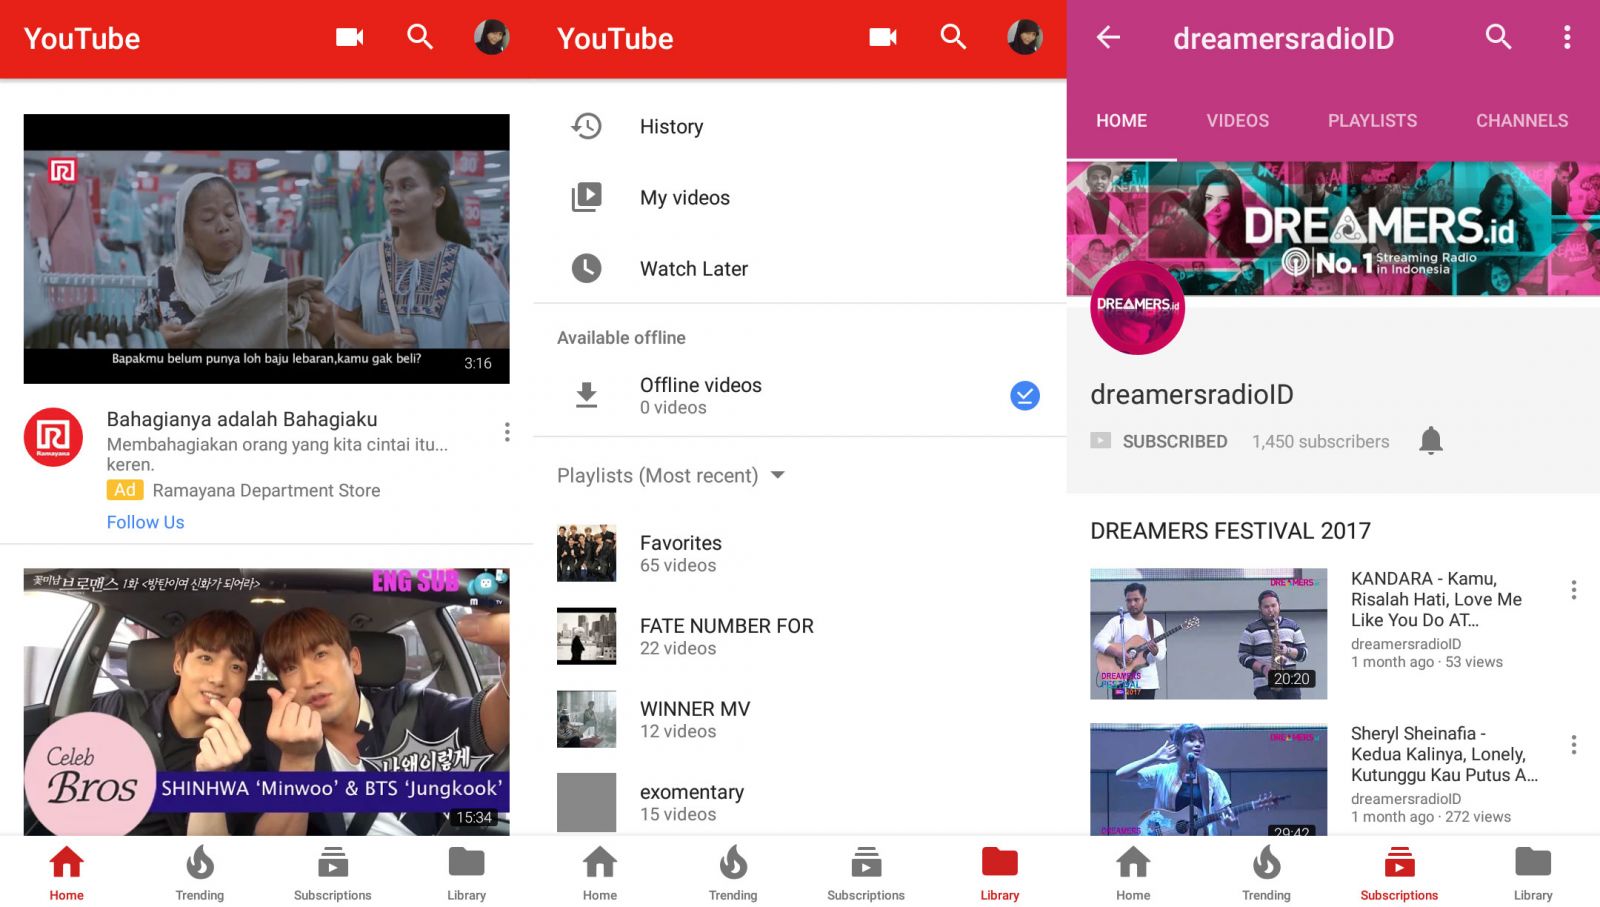The image size is (1600, 907).
Task: Open options for the Bahagianya adalah Bahagiaku ad
Action: [507, 432]
